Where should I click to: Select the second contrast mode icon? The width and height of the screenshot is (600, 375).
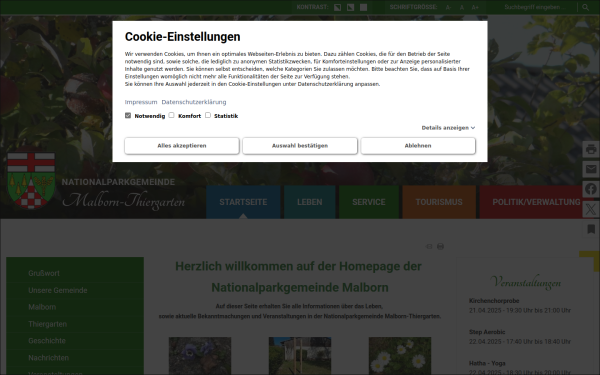point(351,7)
